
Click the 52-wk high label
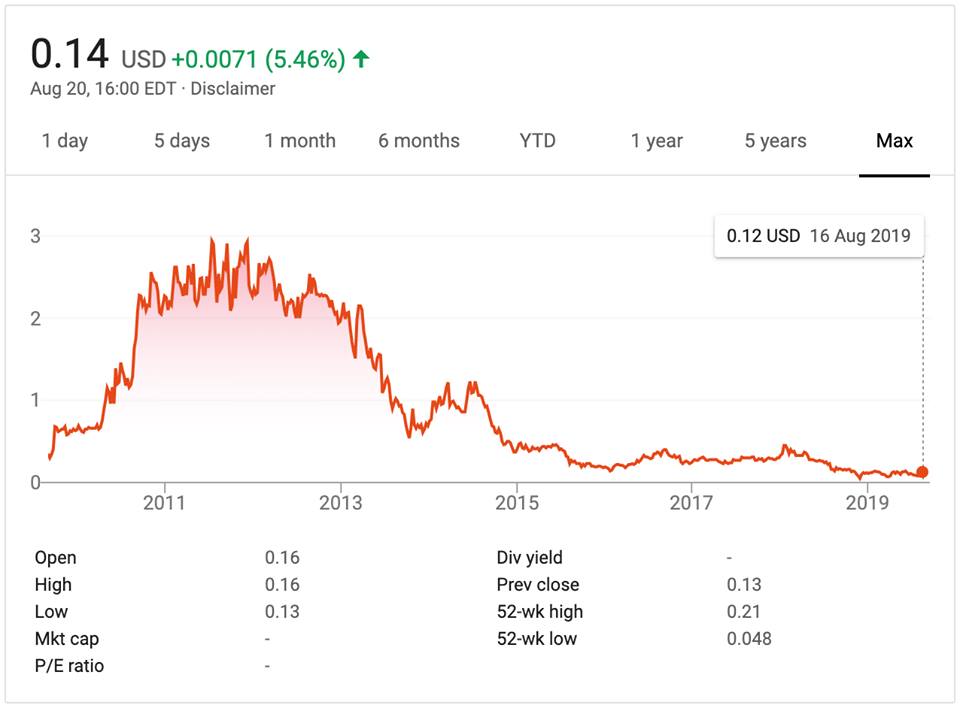539,611
